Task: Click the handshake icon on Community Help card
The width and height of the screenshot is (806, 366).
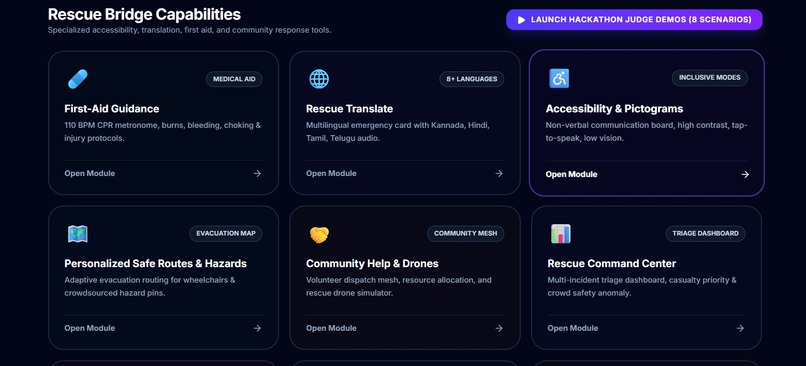Action: pyautogui.click(x=319, y=235)
